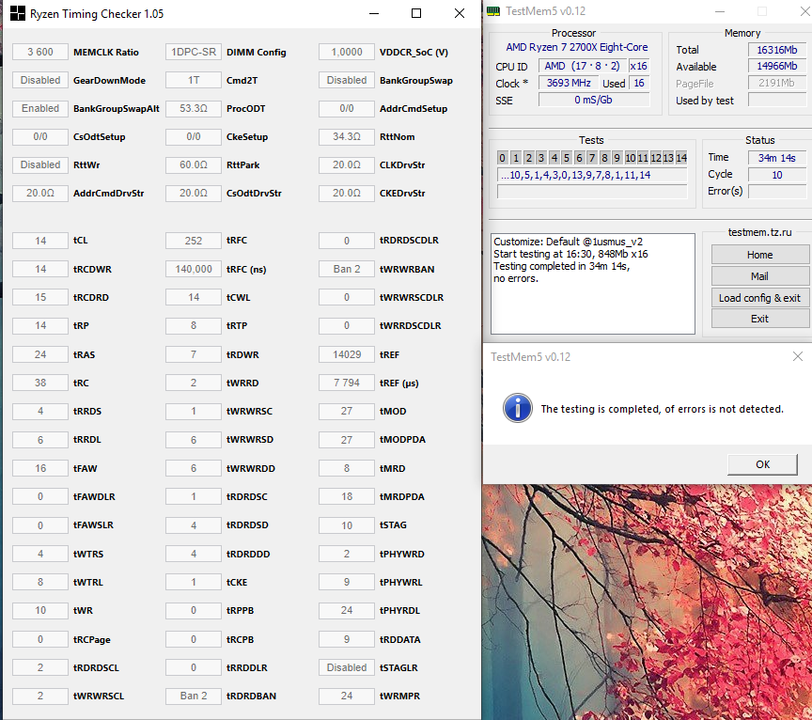812x720 pixels.
Task: Click the Total memory value 16316Mb
Action: click(x=777, y=50)
